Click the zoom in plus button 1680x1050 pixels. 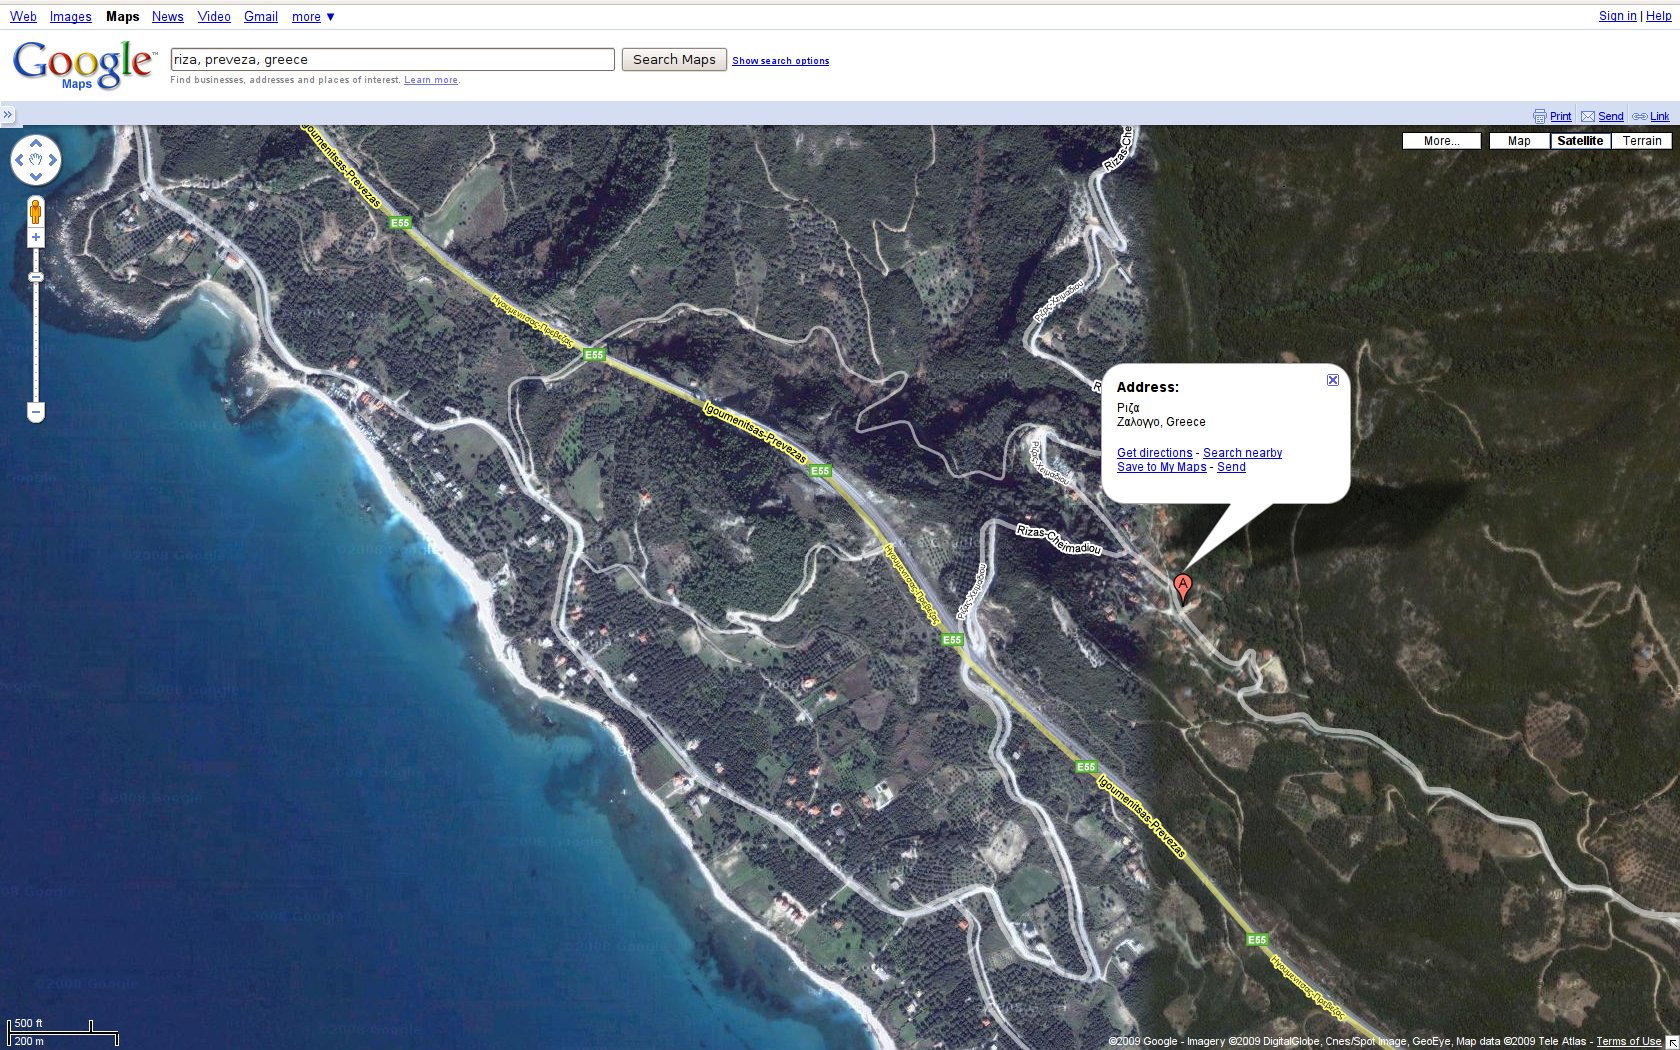[x=36, y=238]
